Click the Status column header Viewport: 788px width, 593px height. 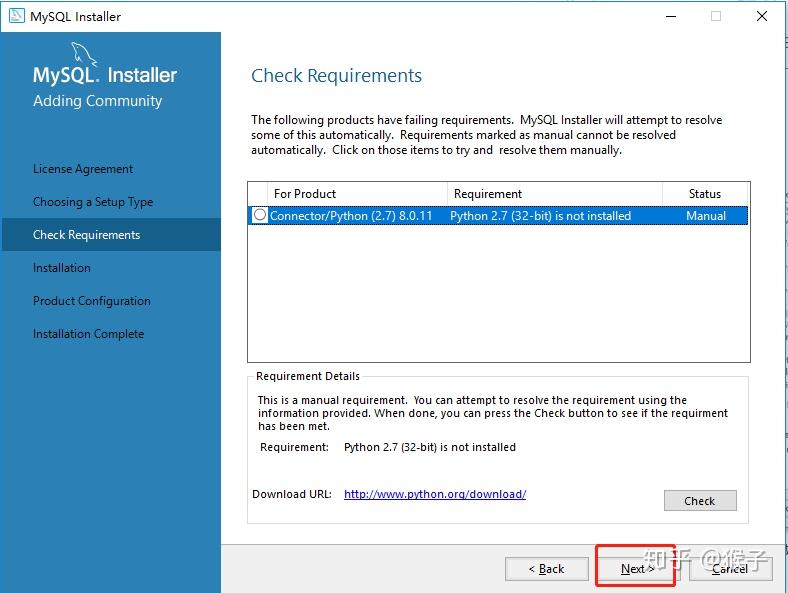click(705, 194)
